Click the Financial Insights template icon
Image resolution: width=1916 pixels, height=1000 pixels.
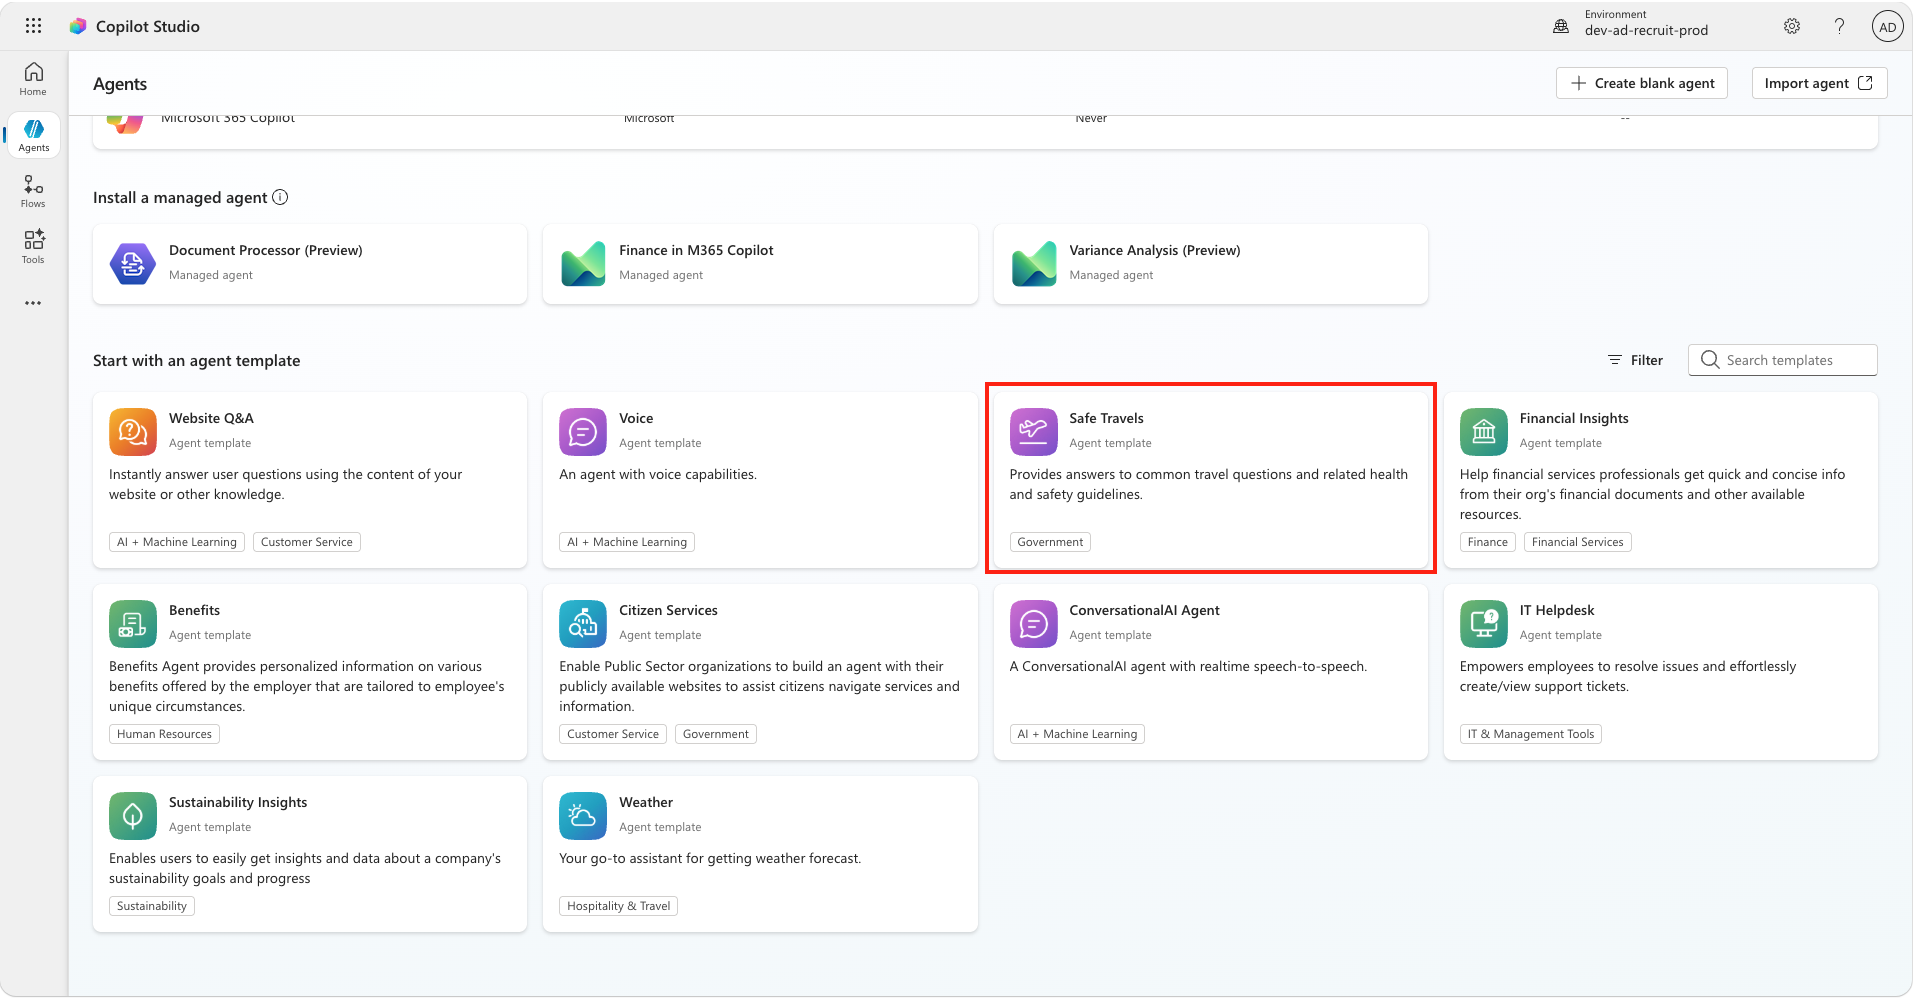(1484, 432)
